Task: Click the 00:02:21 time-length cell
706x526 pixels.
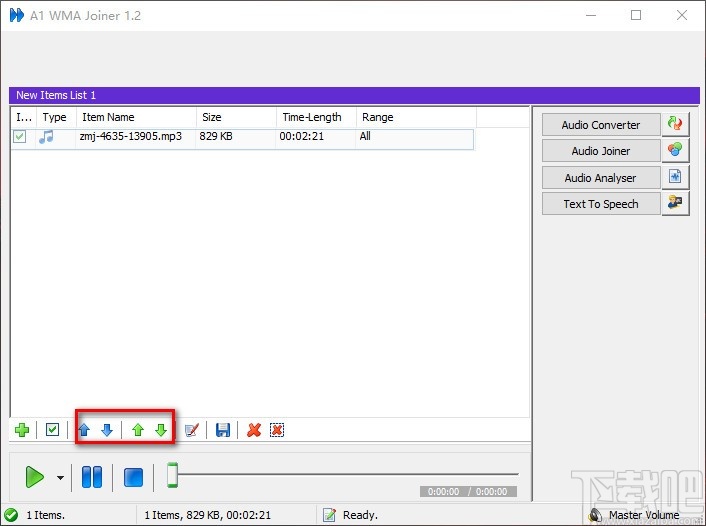Action: [302, 136]
